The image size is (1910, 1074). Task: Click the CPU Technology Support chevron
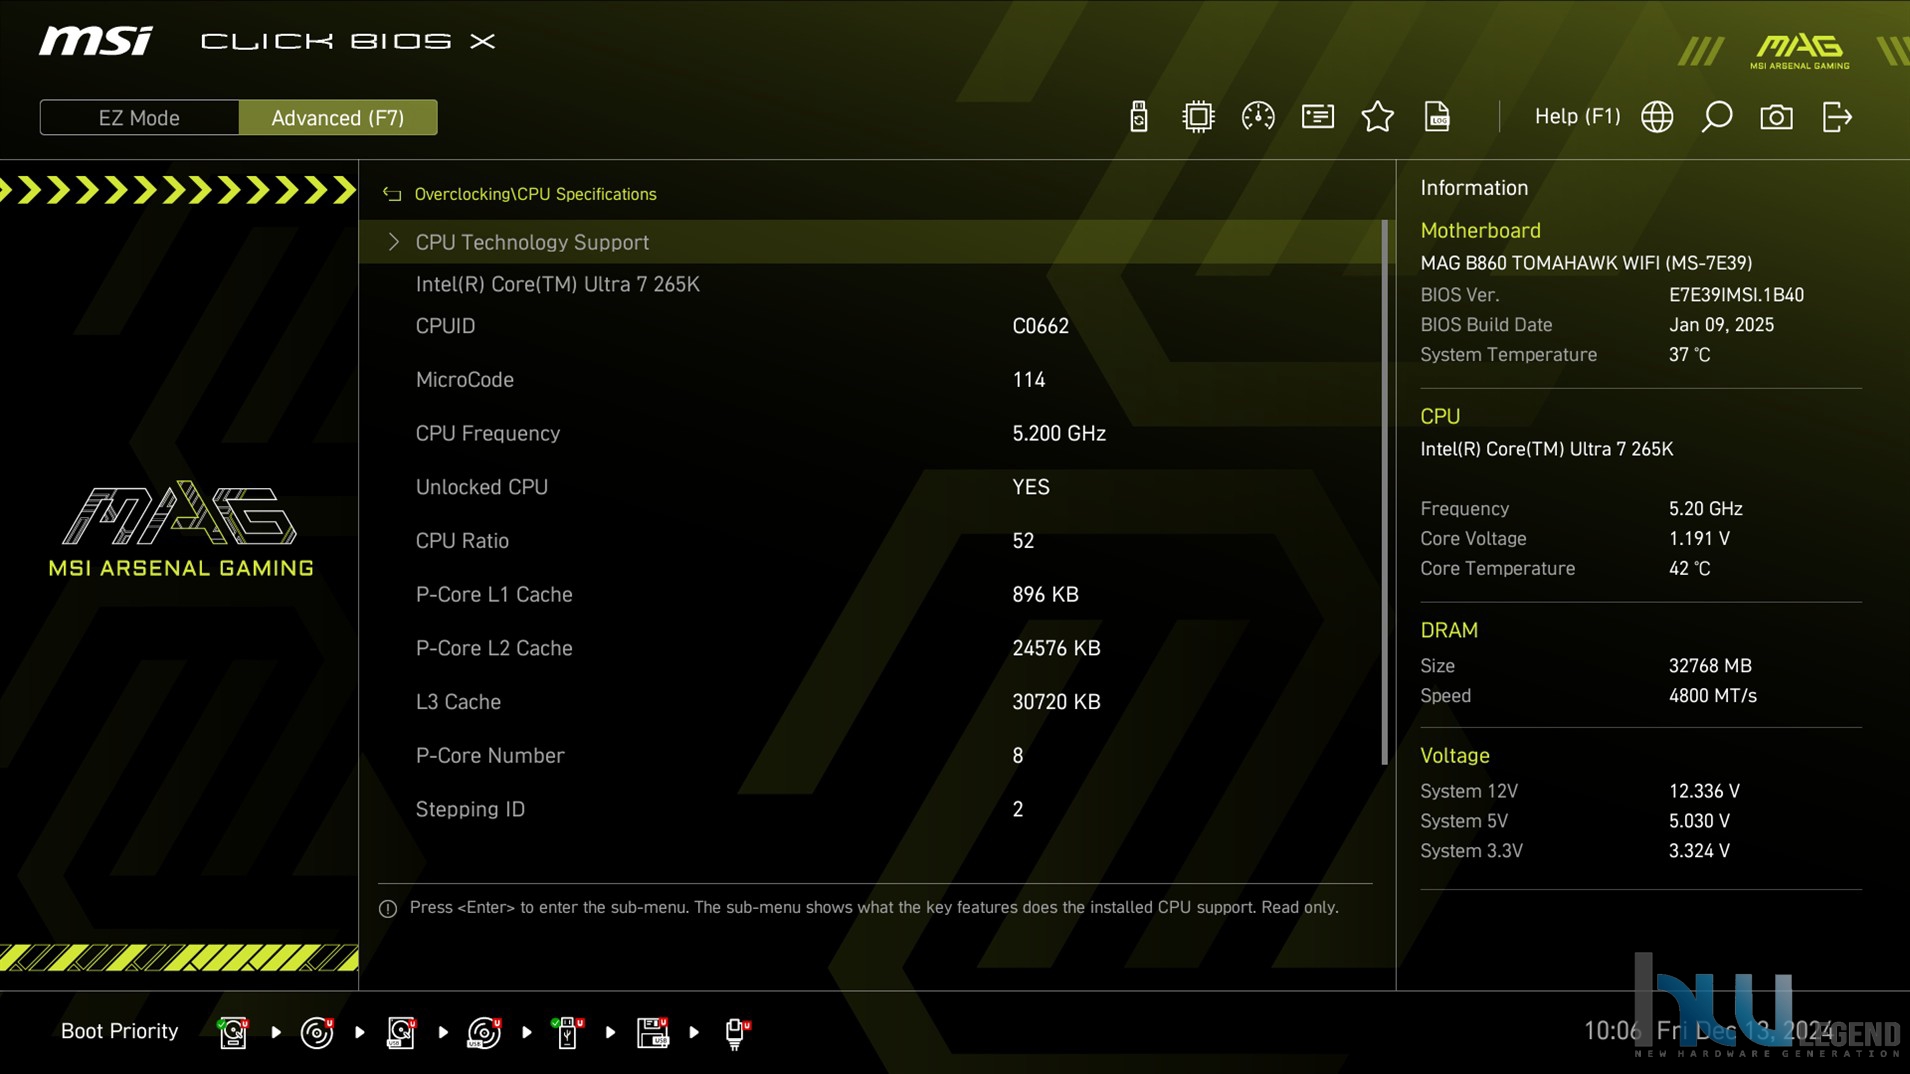click(x=393, y=242)
